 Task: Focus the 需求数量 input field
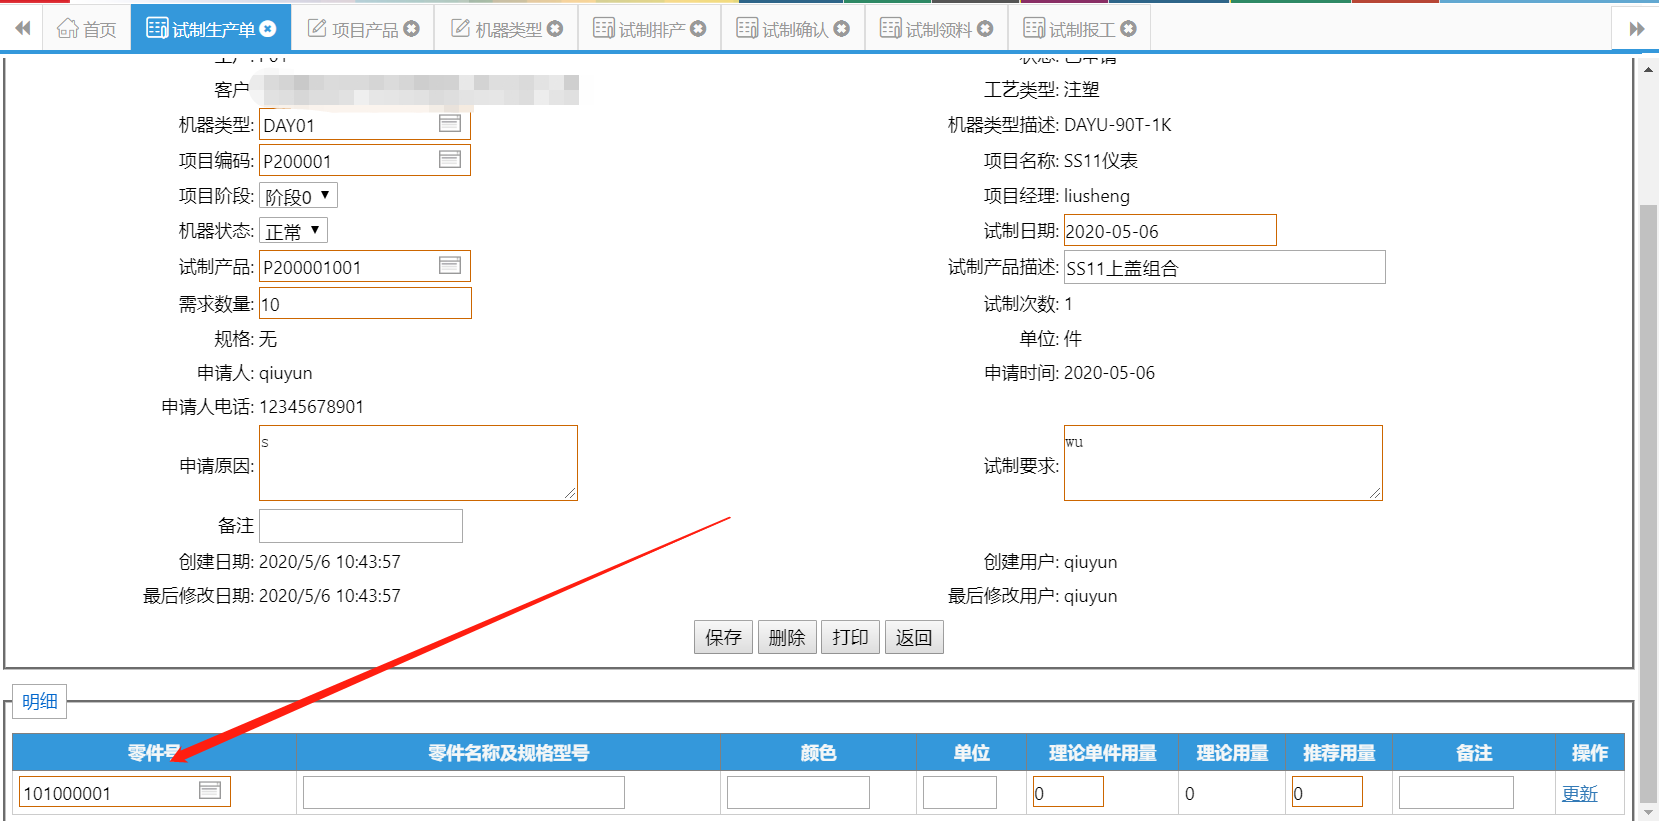[365, 303]
